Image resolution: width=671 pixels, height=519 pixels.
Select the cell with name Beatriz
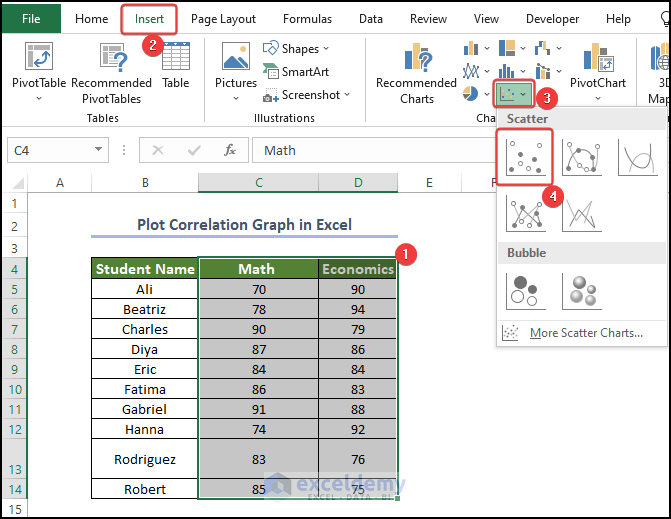point(145,309)
